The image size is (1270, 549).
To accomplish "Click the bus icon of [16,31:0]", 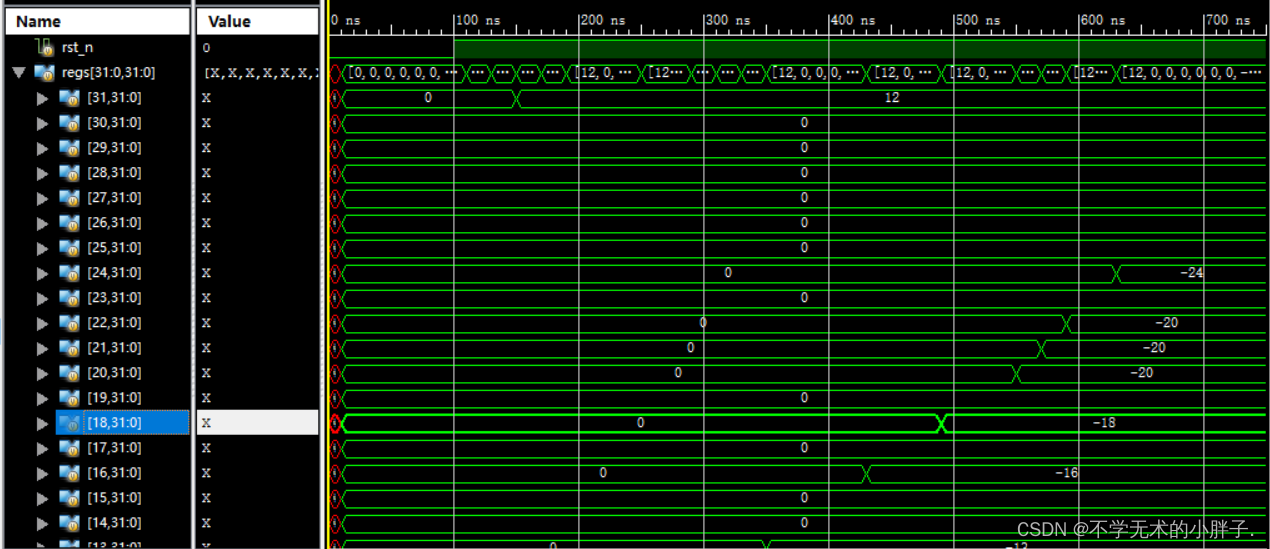I will (x=68, y=472).
